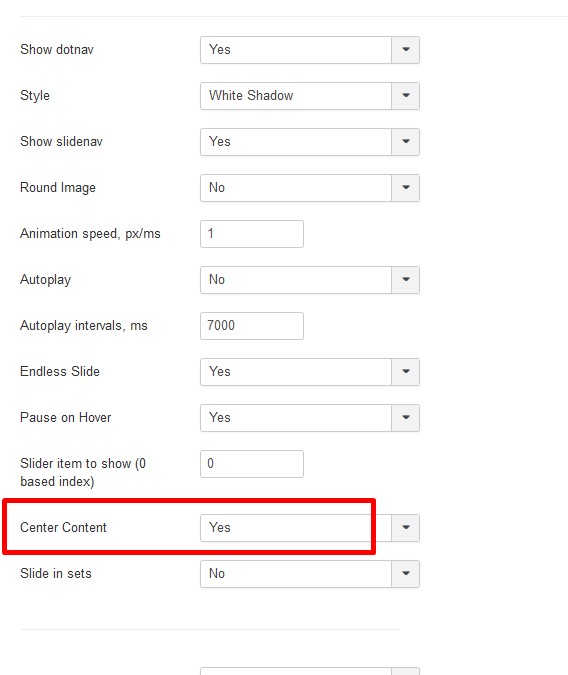The width and height of the screenshot is (568, 675).
Task: Click the Center Content arrow button
Action: point(406,528)
